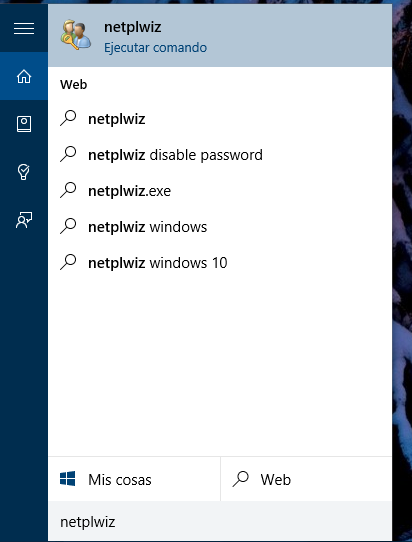This screenshot has width=412, height=542.
Task: Open the Feedback person icon
Action: point(24,220)
